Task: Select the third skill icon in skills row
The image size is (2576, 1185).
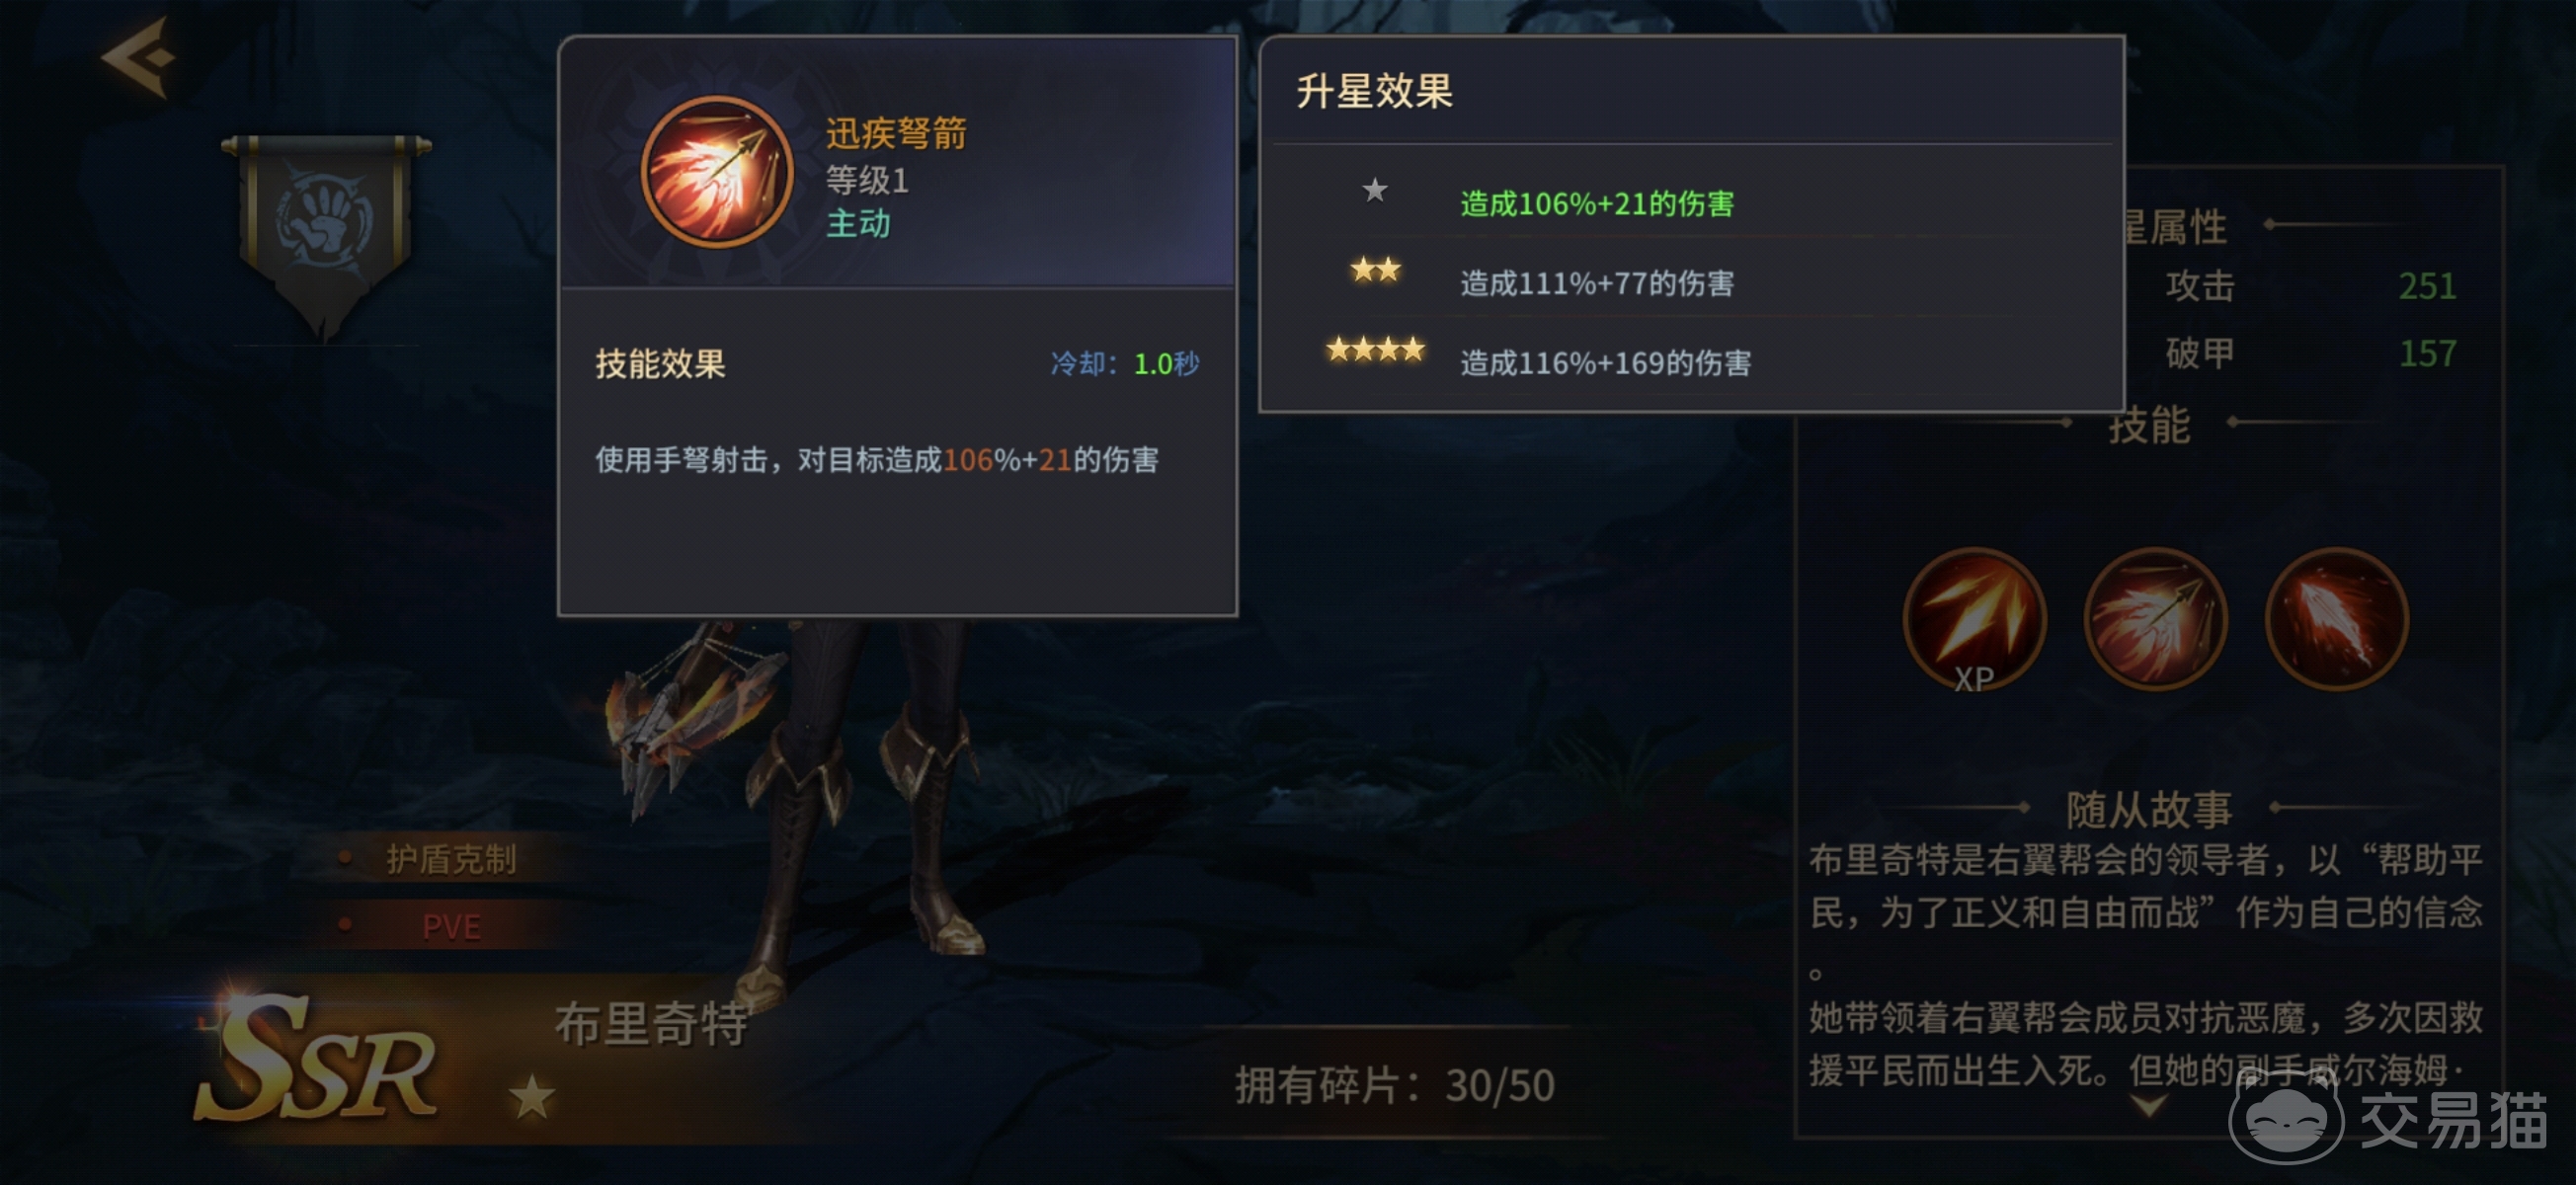Action: 2336,619
